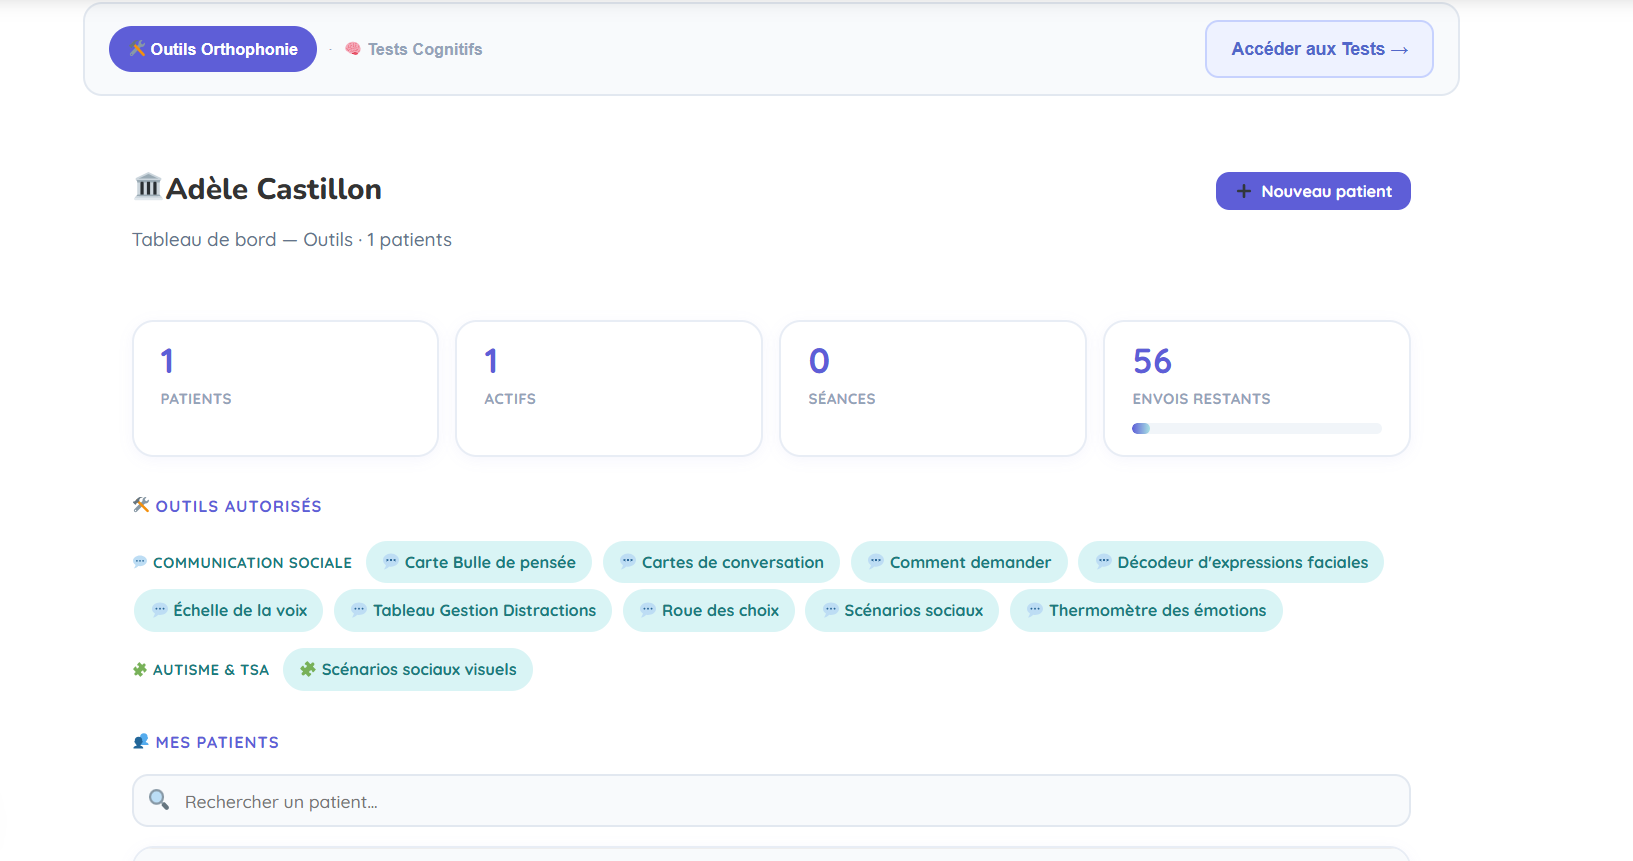Screen dimensions: 1633x861
Task: Click the person icon beside Mes Patients
Action: (x=141, y=741)
